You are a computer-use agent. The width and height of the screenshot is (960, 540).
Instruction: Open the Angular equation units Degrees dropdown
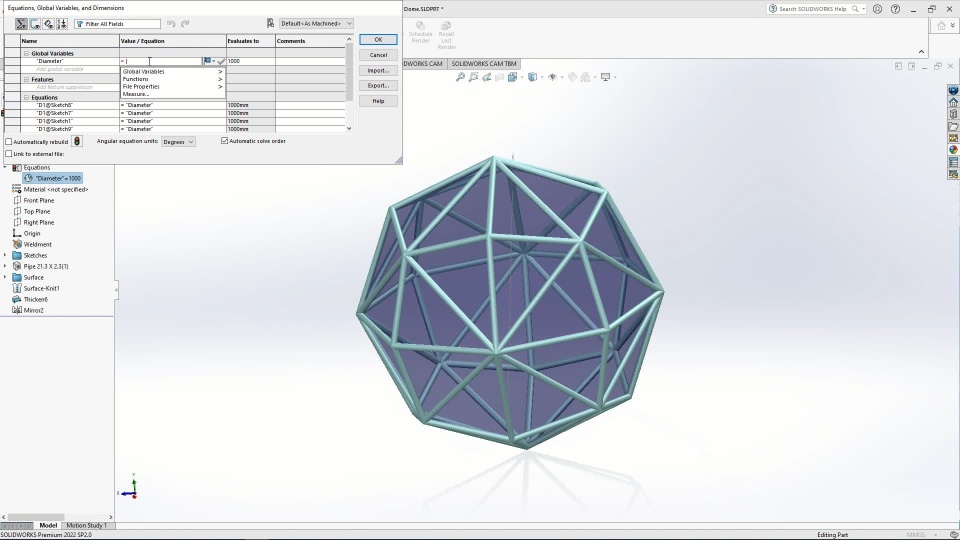[x=178, y=141]
